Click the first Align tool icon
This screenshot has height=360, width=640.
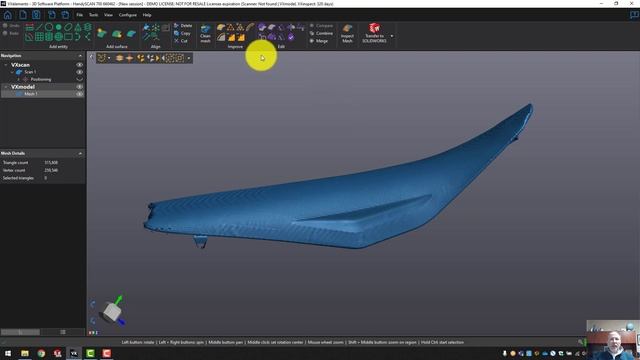coord(146,27)
